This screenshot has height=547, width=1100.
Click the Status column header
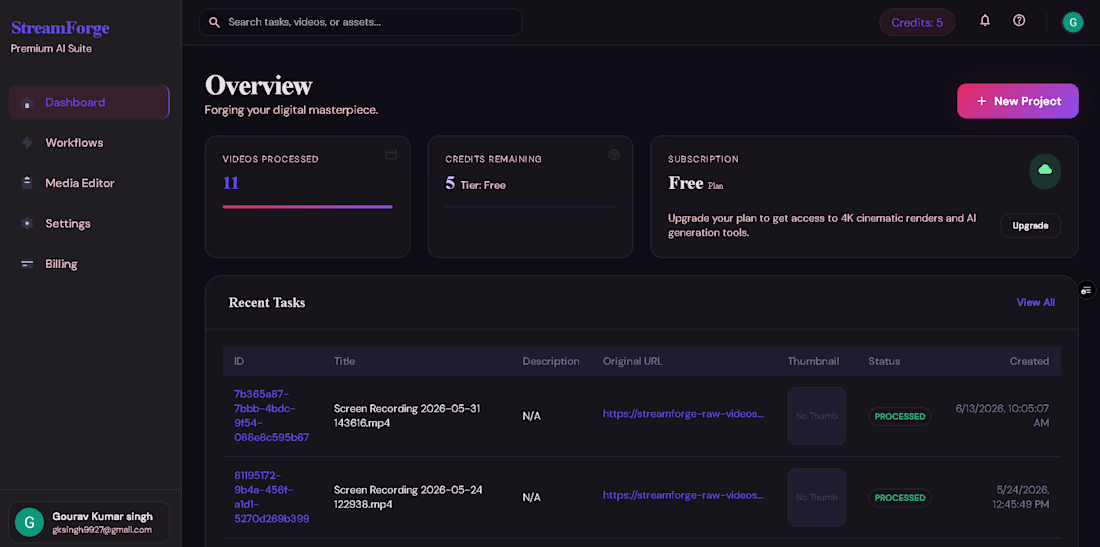point(884,361)
